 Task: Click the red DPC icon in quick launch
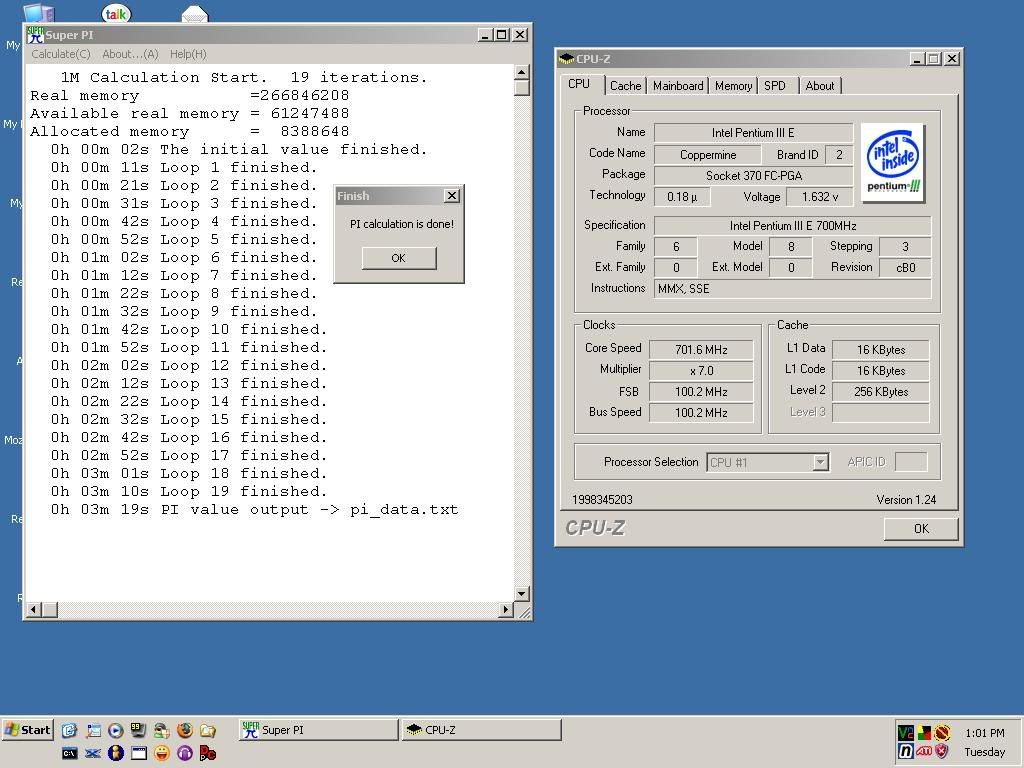[208, 753]
